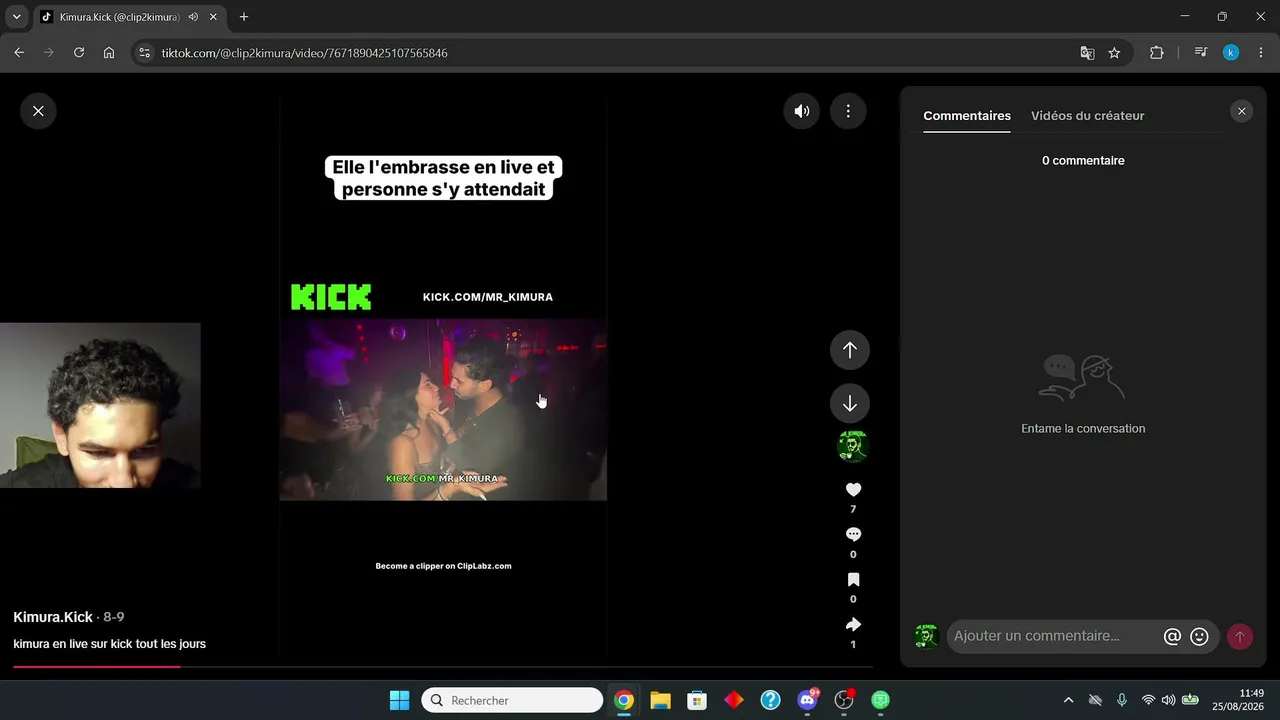1280x720 pixels.
Task: Seek the video using the progress bar
Action: point(443,666)
